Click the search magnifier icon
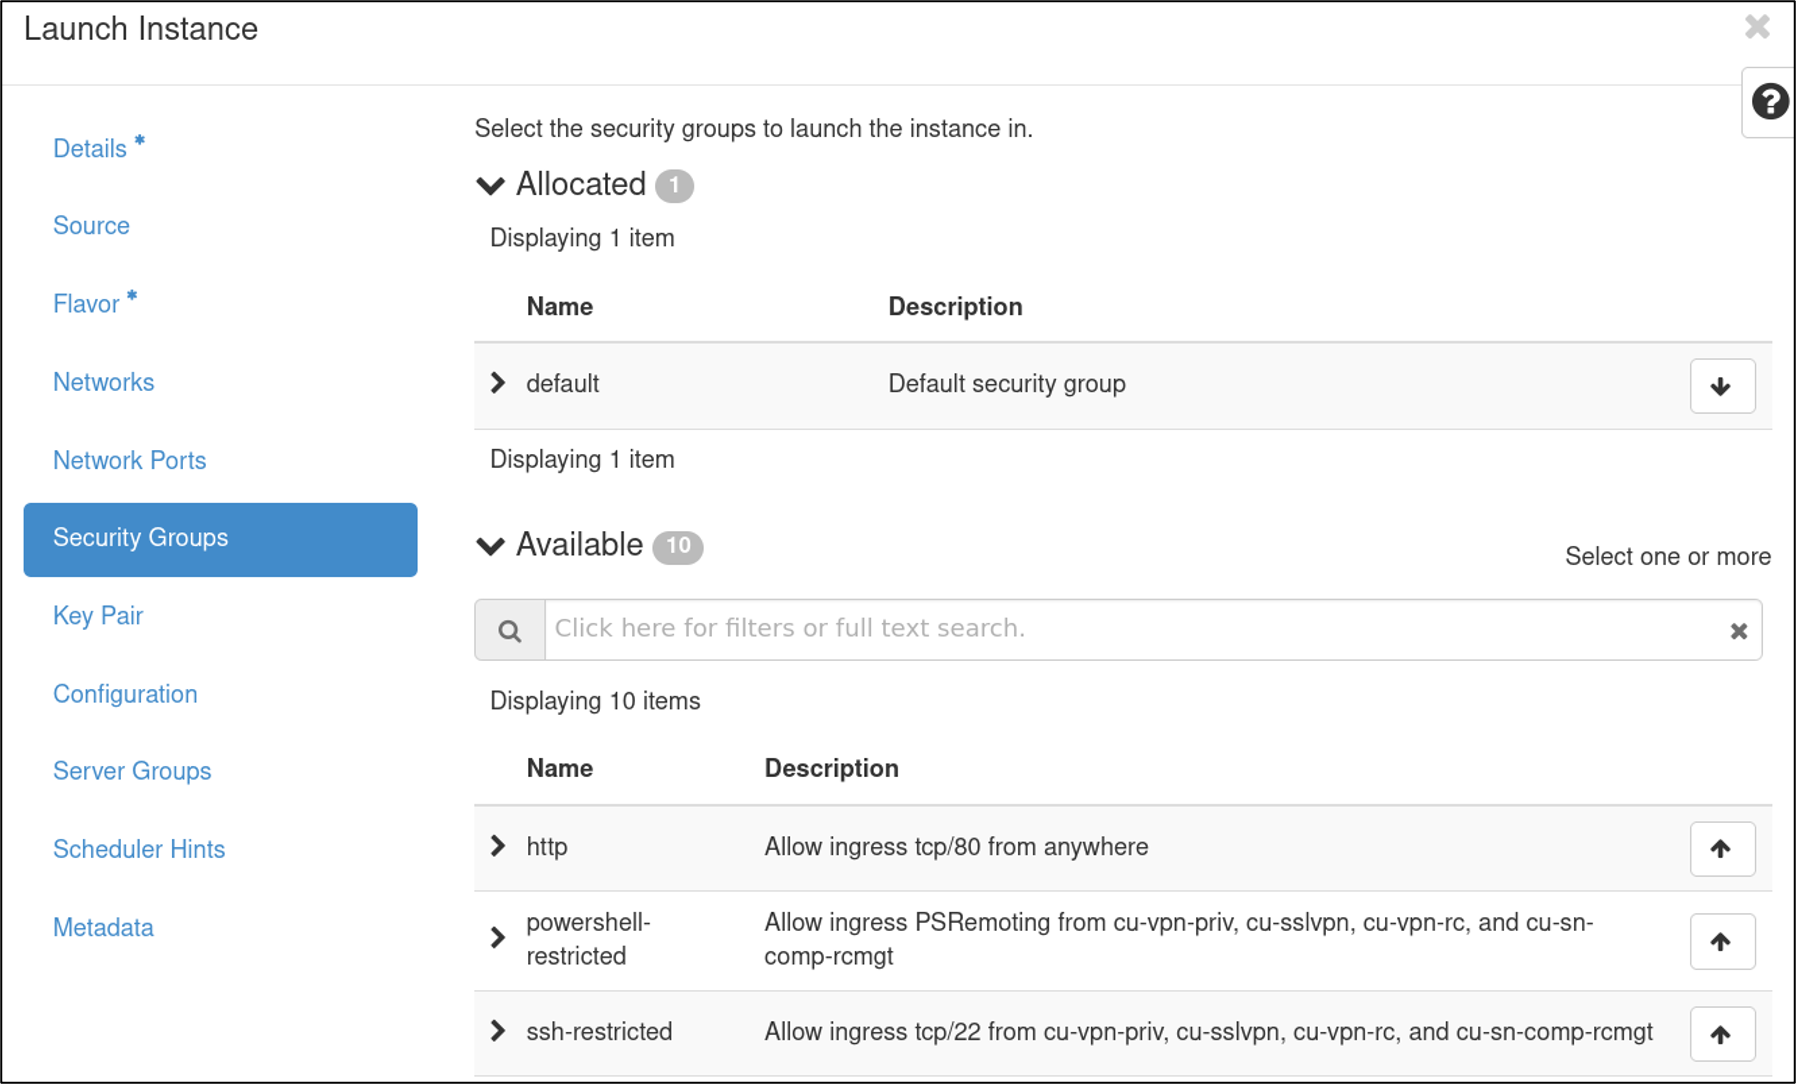Viewport: 1796px width, 1084px height. [510, 631]
